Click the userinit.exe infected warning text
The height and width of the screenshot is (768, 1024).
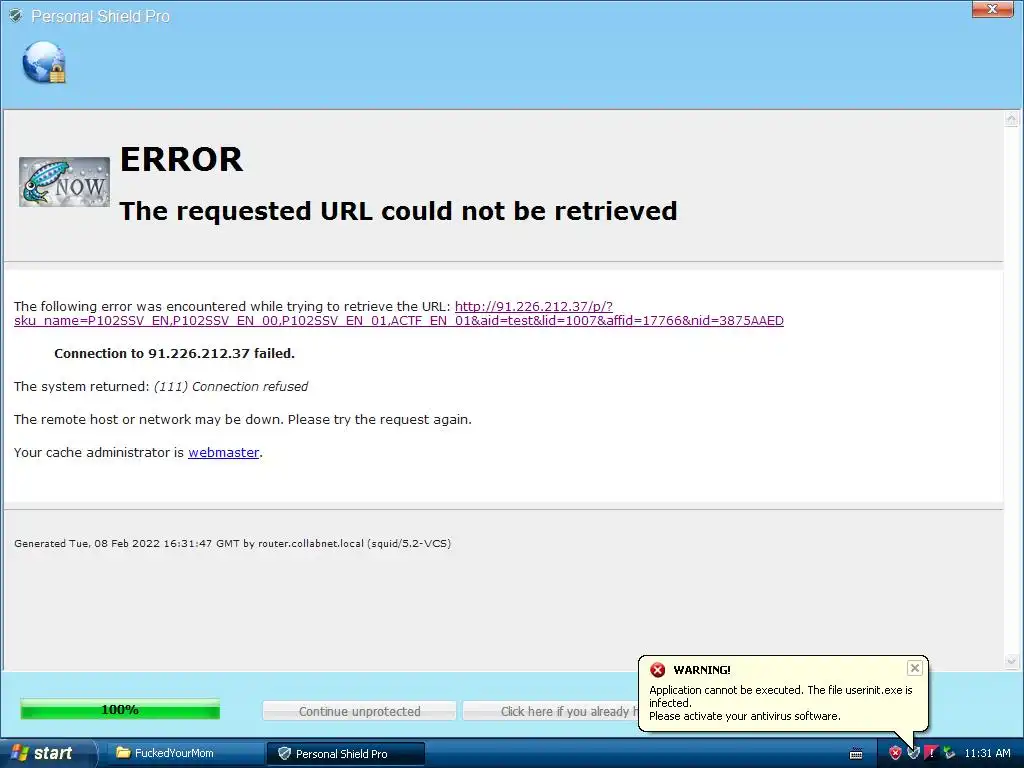coord(780,703)
